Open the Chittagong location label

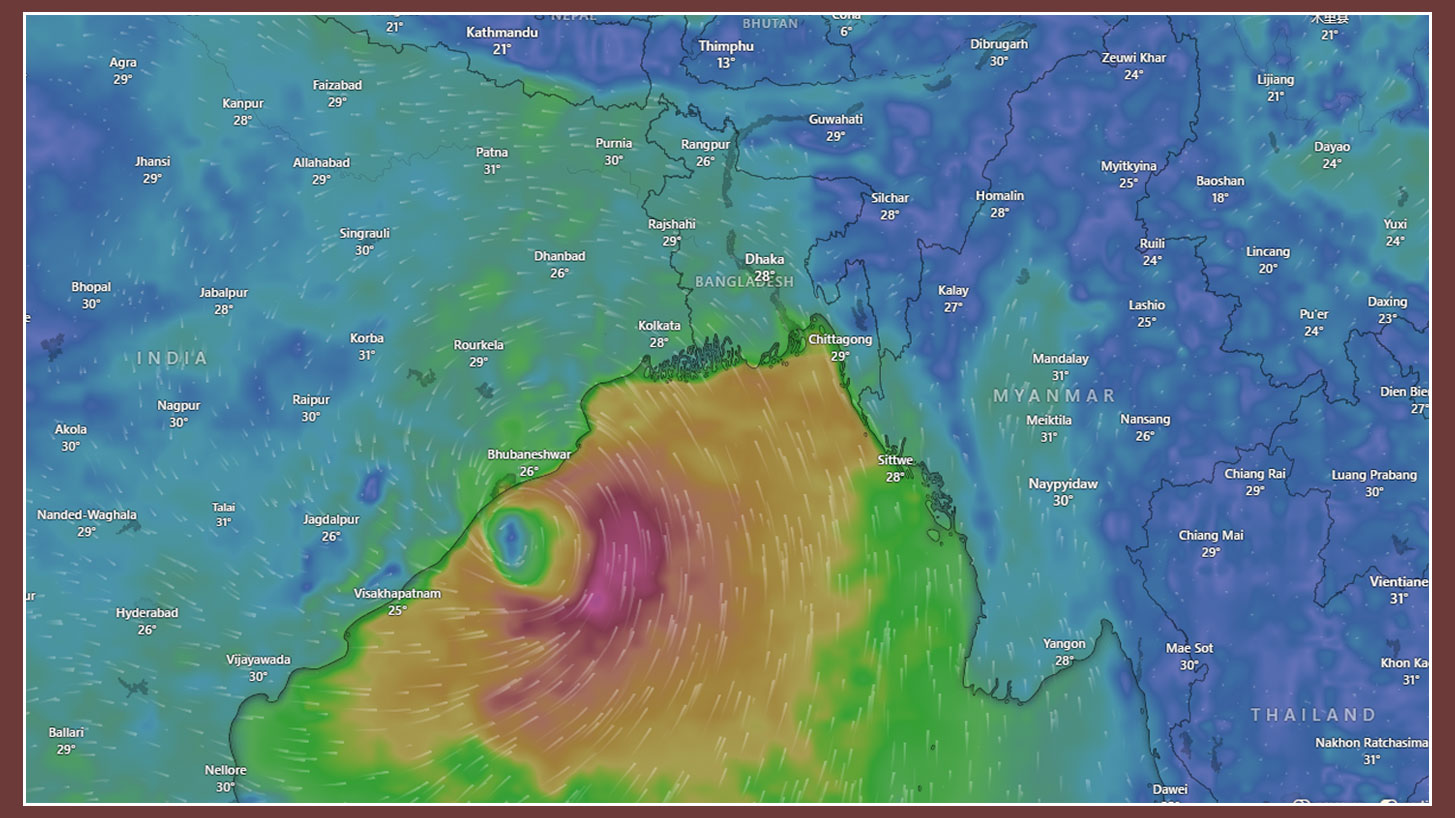point(840,340)
